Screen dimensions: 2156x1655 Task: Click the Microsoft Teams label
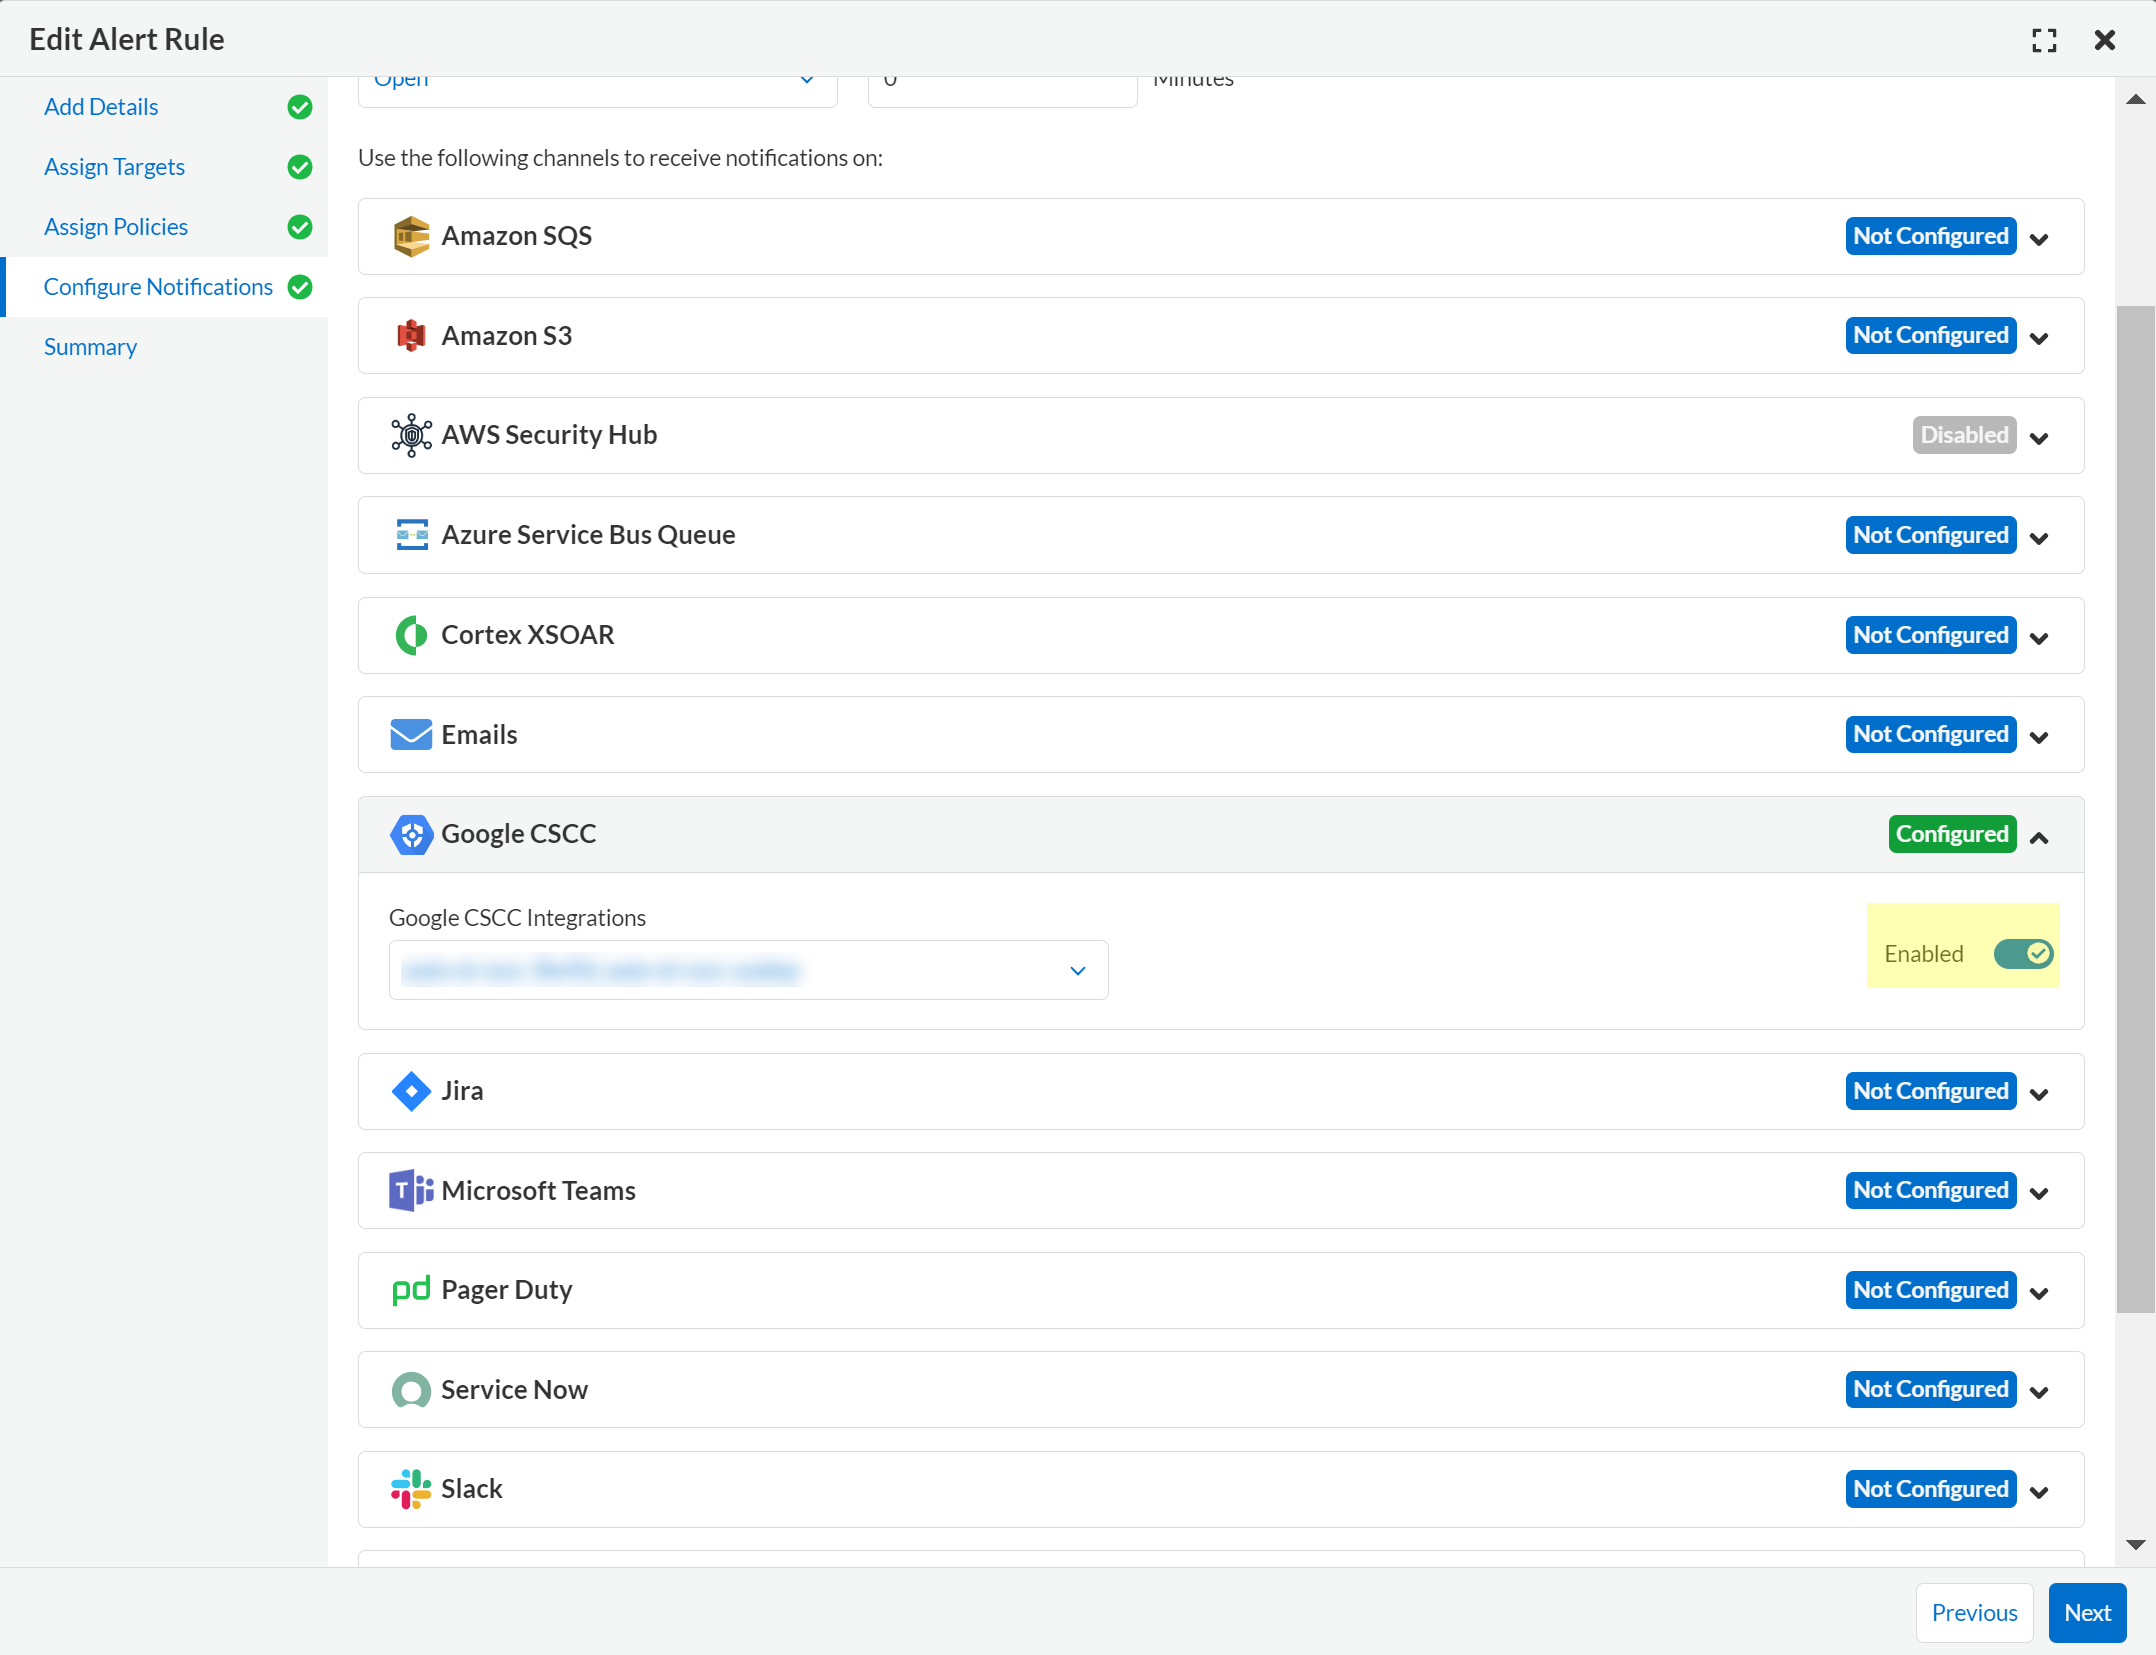coord(538,1191)
